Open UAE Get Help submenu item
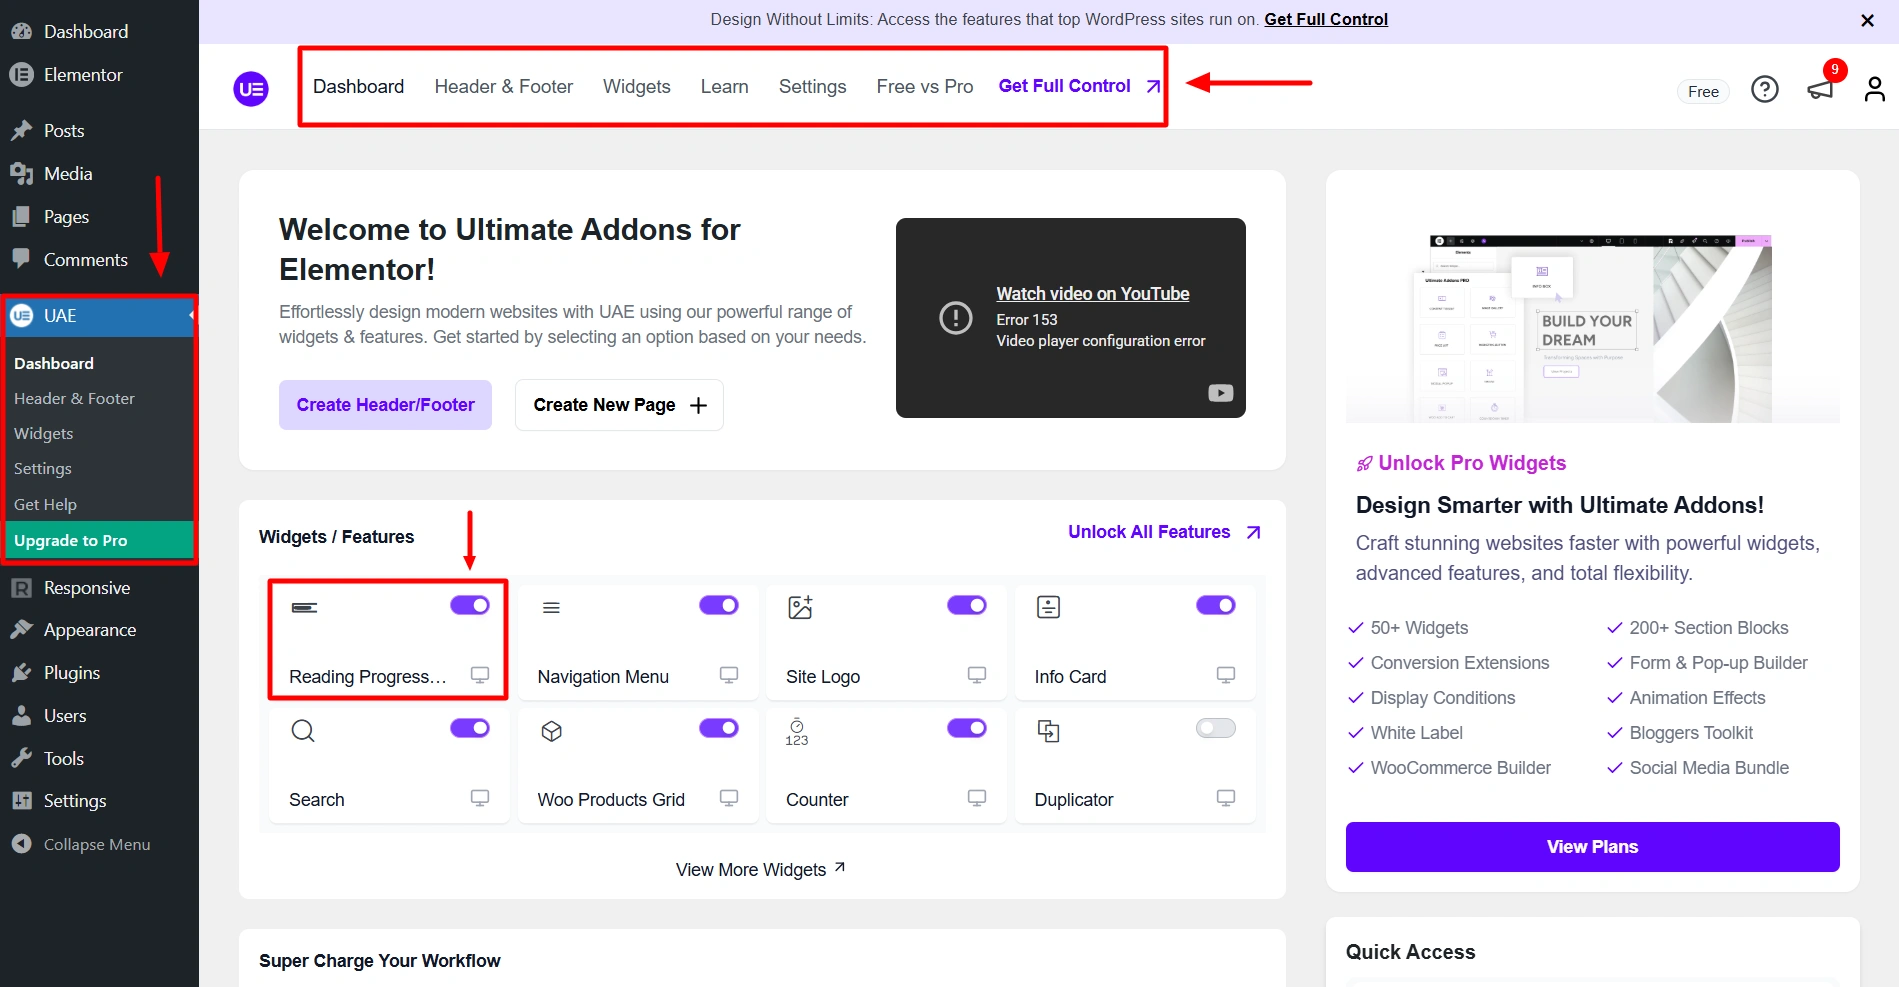This screenshot has height=987, width=1899. pos(45,504)
